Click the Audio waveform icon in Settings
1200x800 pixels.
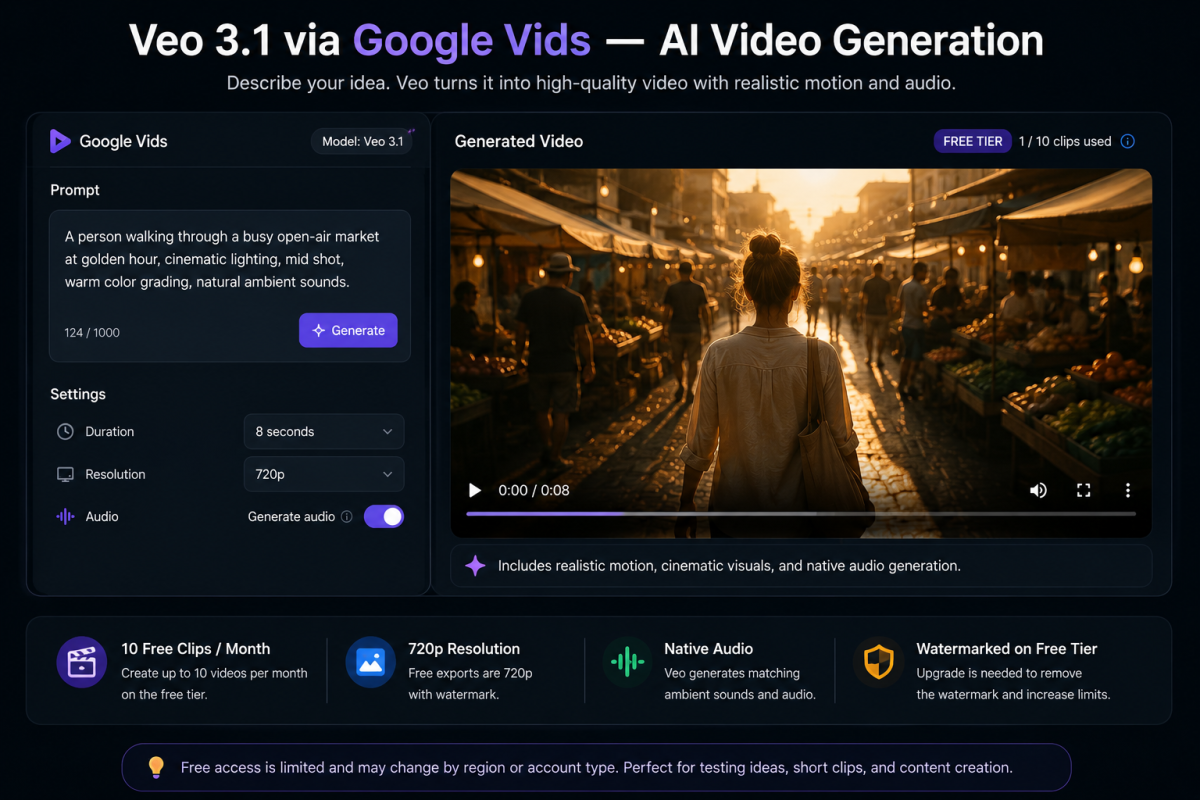tap(65, 517)
